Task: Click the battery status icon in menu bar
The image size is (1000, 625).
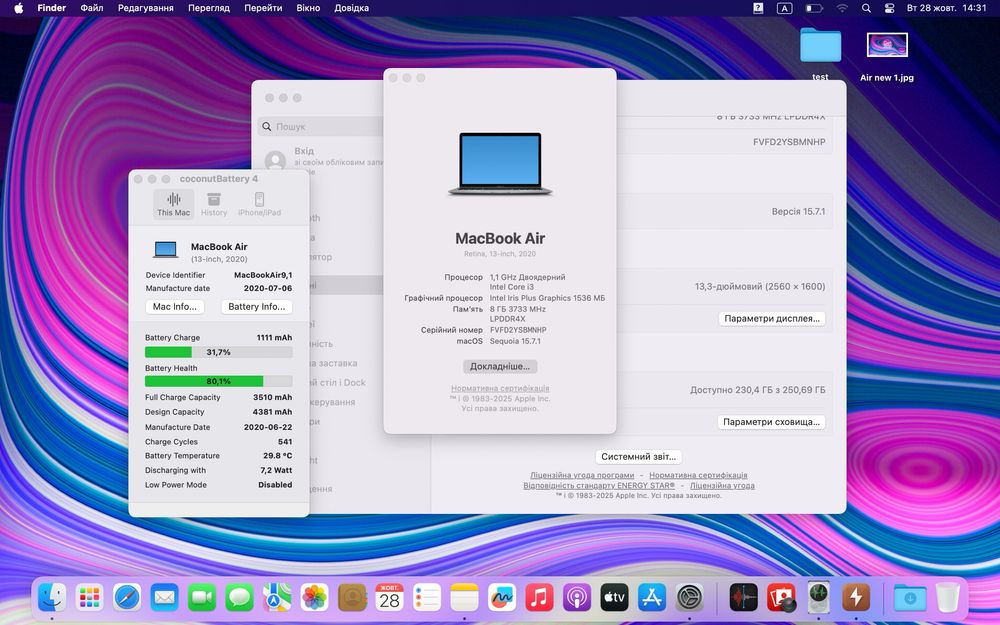Action: point(813,8)
